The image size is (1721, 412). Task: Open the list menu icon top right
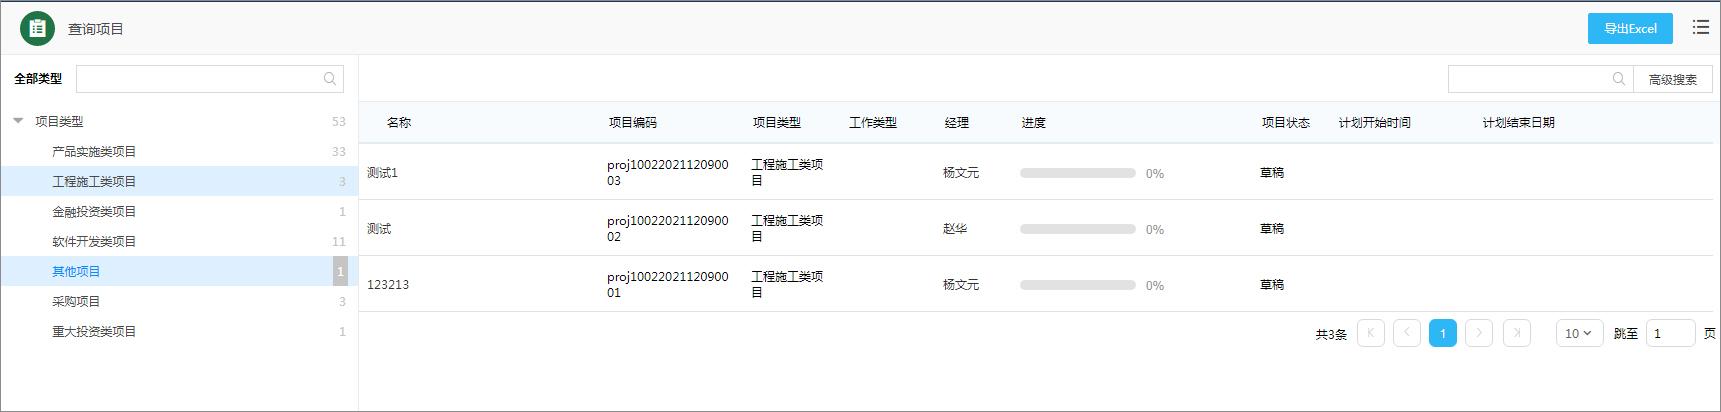pyautogui.click(x=1700, y=28)
